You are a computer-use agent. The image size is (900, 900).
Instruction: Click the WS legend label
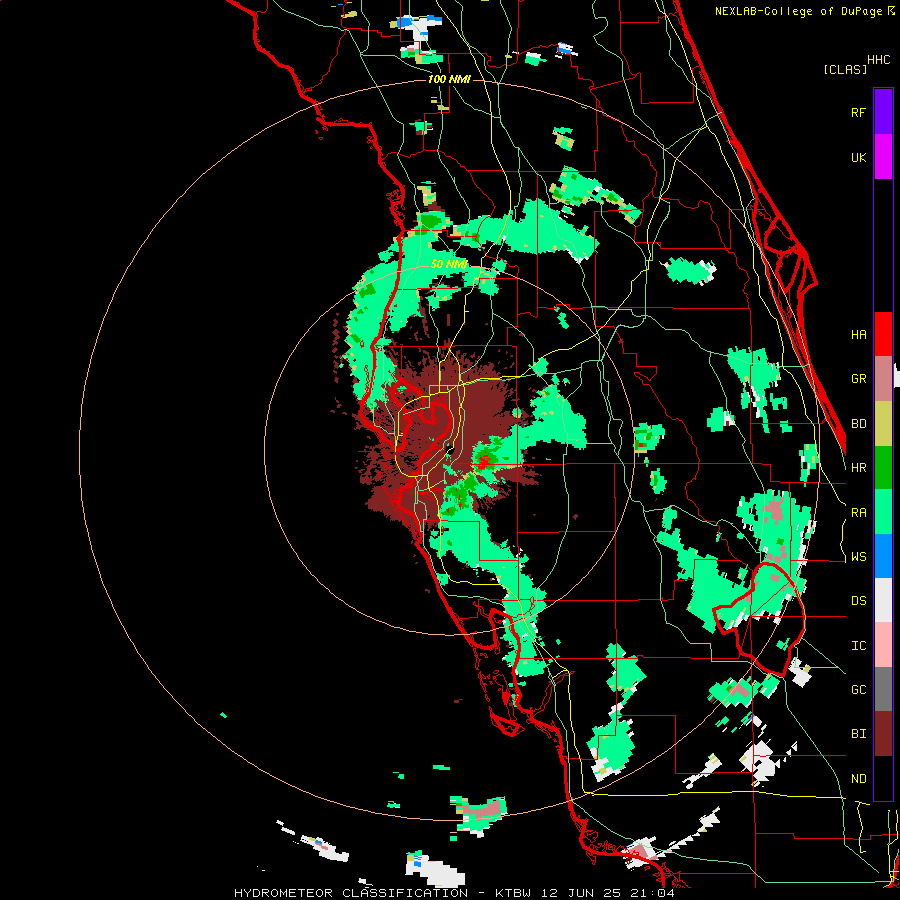coord(858,557)
